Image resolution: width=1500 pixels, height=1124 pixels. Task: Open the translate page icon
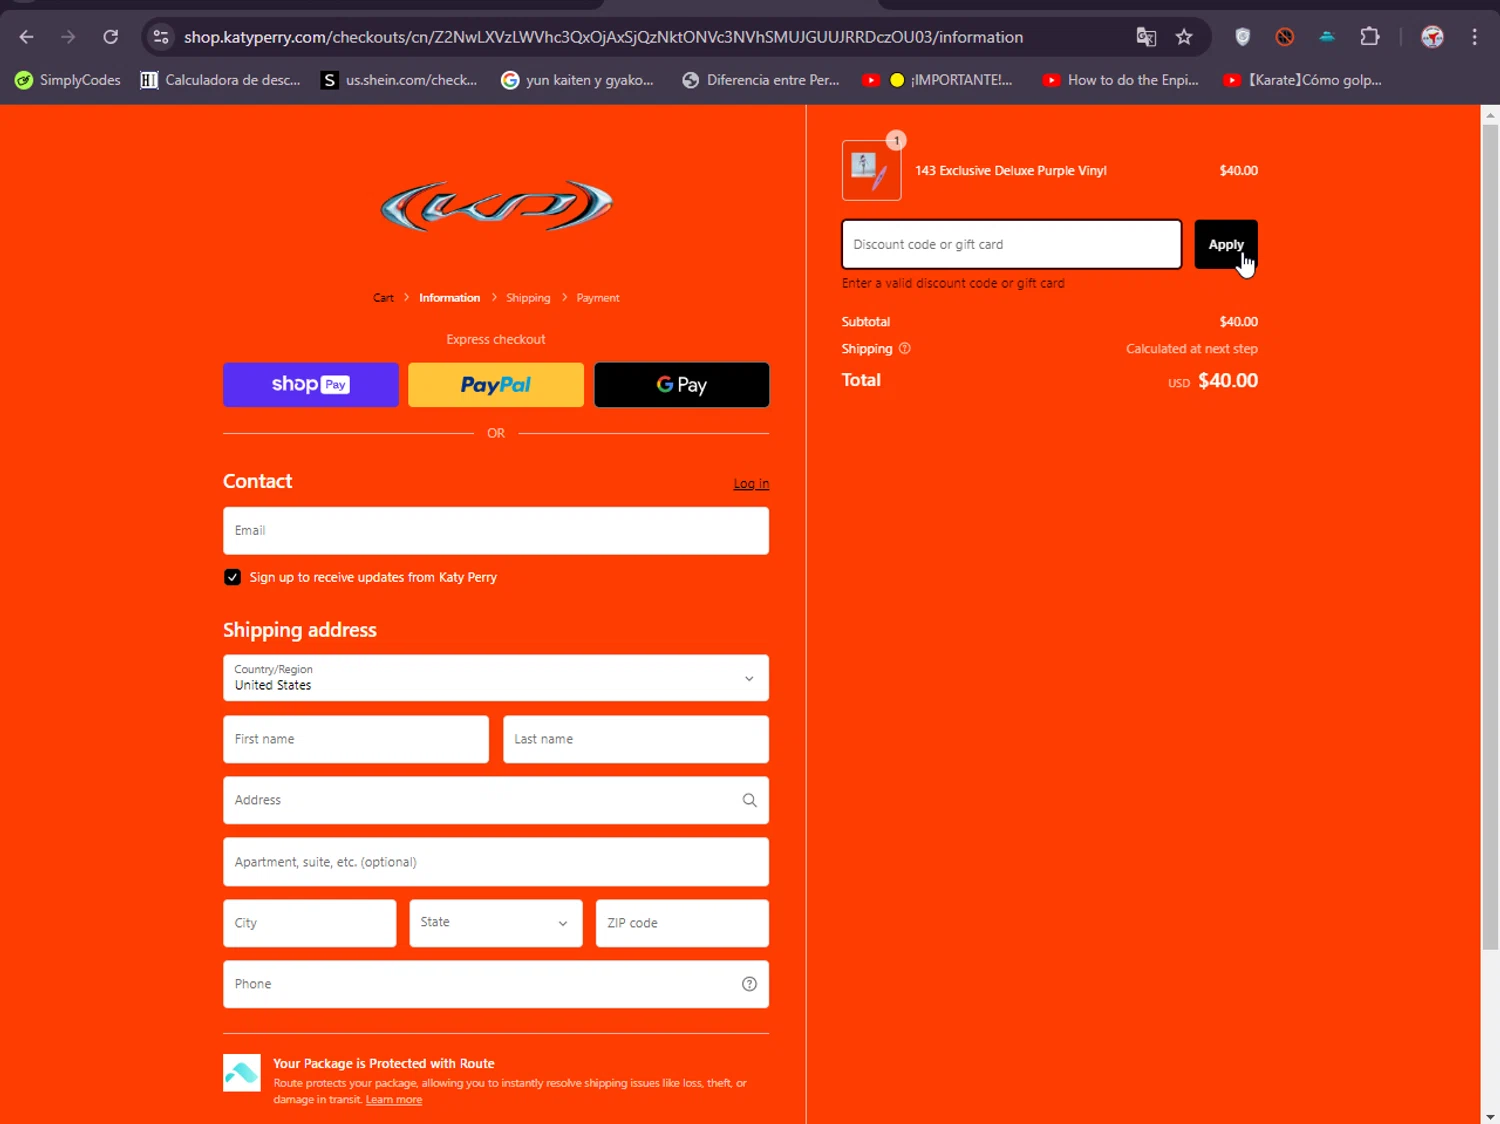click(1146, 37)
